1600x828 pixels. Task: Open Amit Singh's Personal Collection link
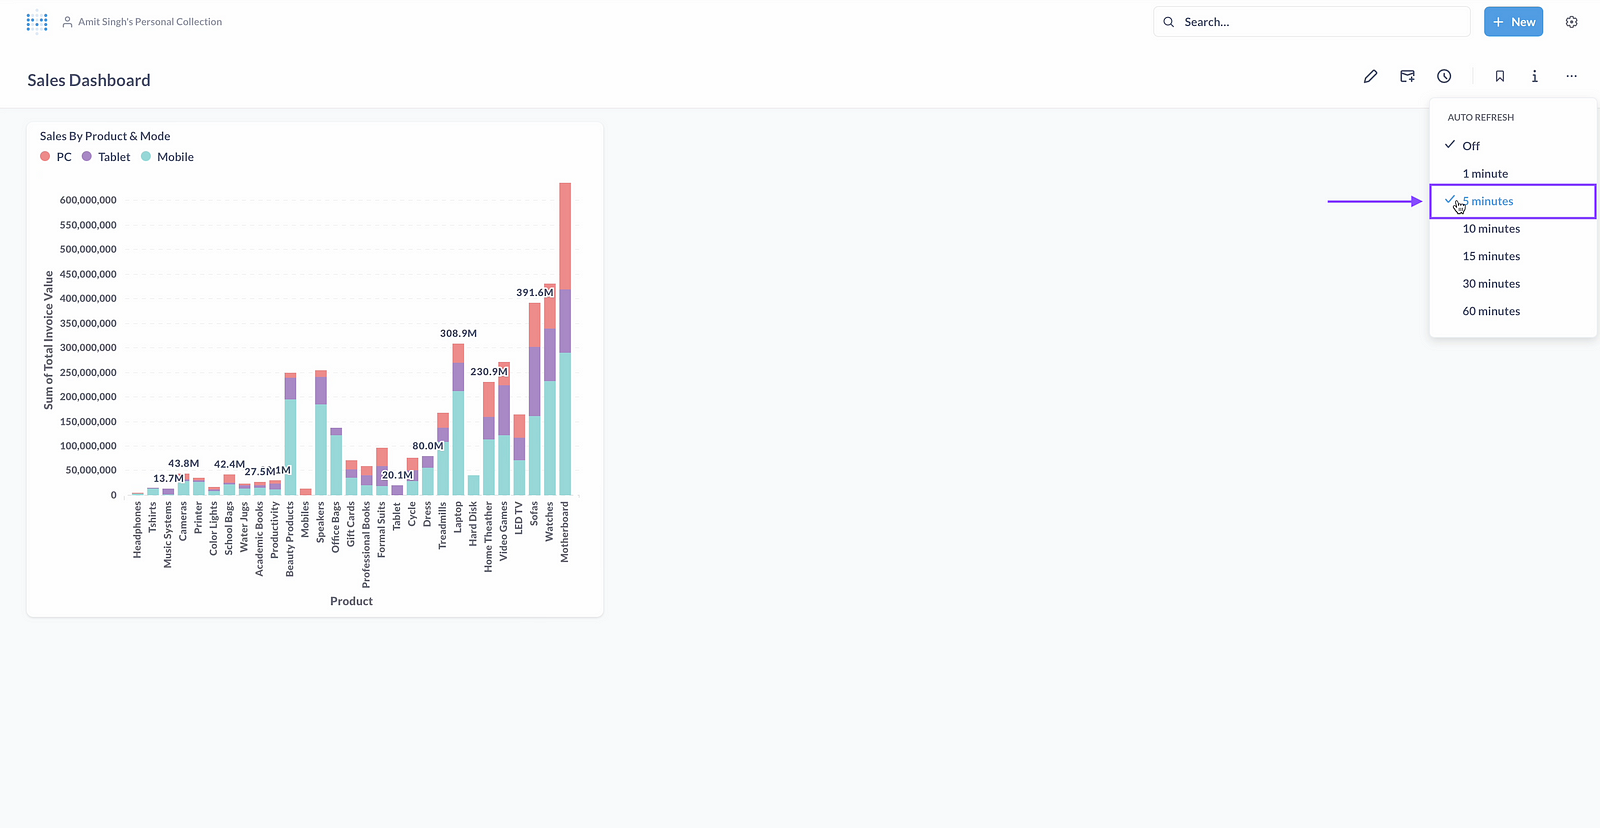pyautogui.click(x=150, y=22)
